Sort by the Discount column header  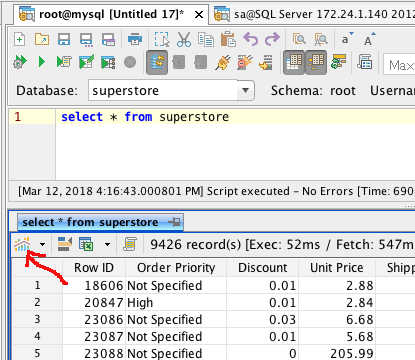263,268
